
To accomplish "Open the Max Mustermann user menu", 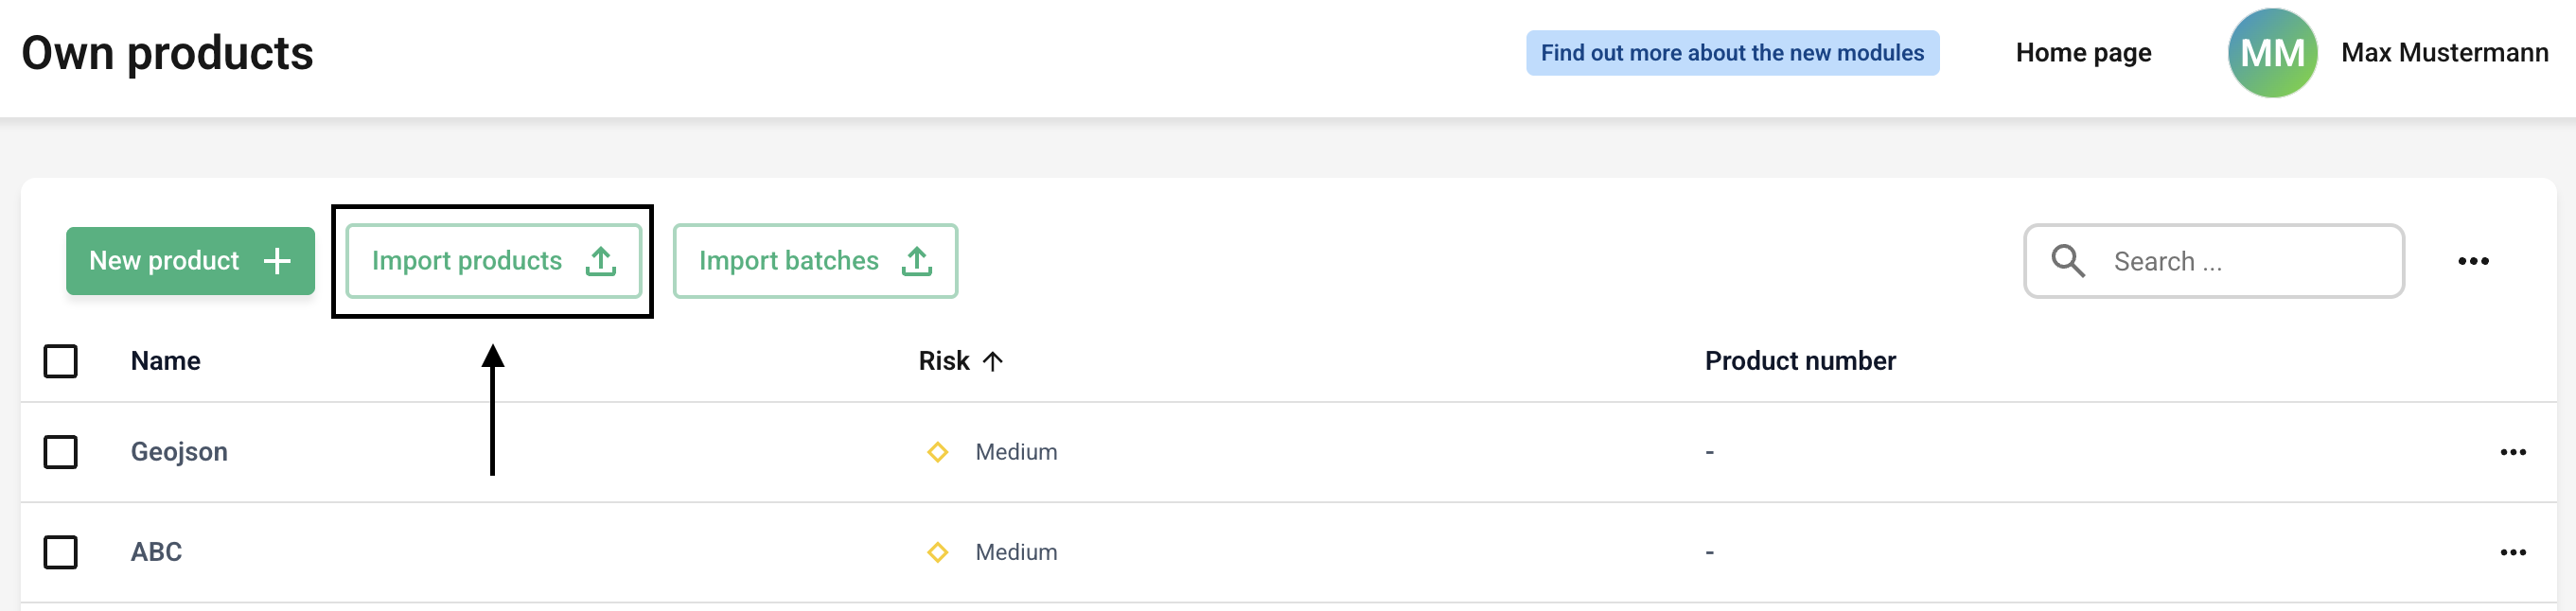I will (2444, 53).
